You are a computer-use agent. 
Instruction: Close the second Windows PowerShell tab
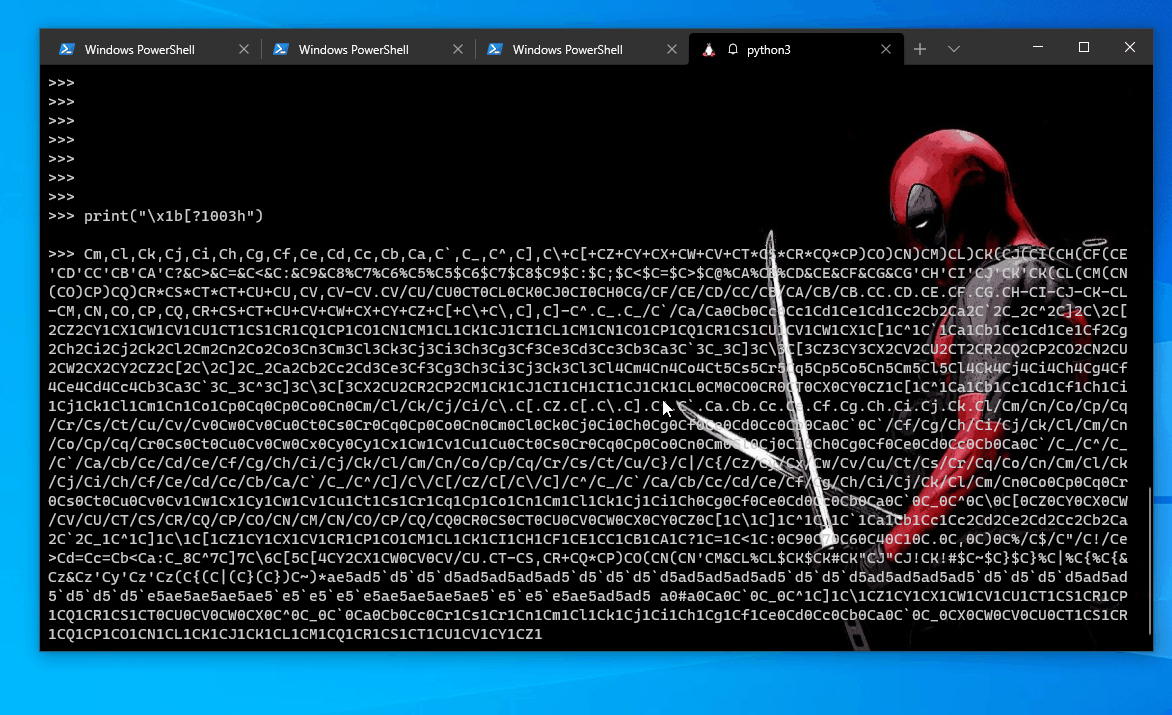(457, 49)
